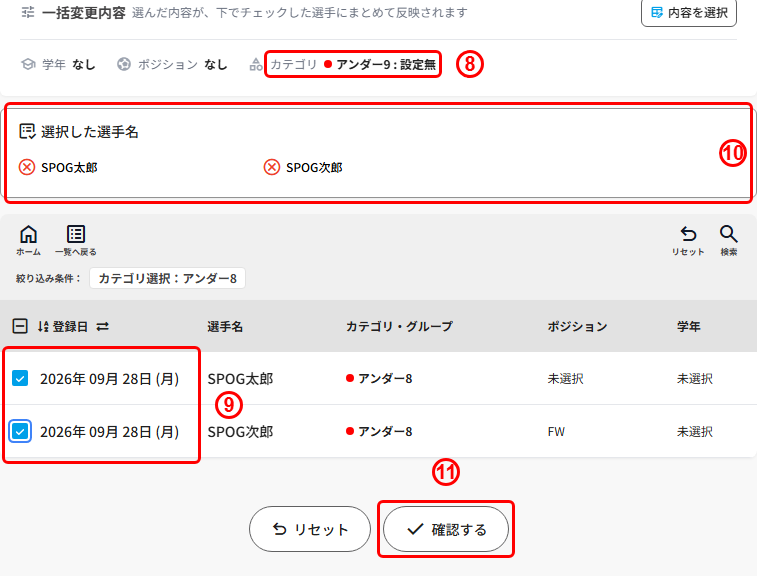Click the 確認する button
Image resolution: width=757 pixels, height=576 pixels.
coord(446,529)
